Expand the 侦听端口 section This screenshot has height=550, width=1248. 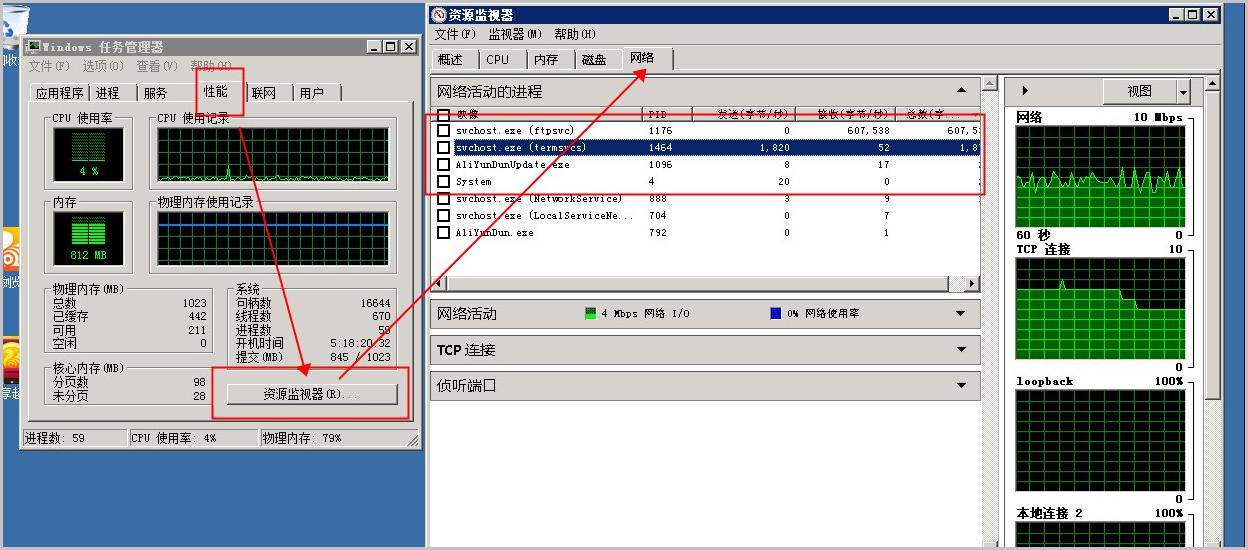(x=961, y=385)
